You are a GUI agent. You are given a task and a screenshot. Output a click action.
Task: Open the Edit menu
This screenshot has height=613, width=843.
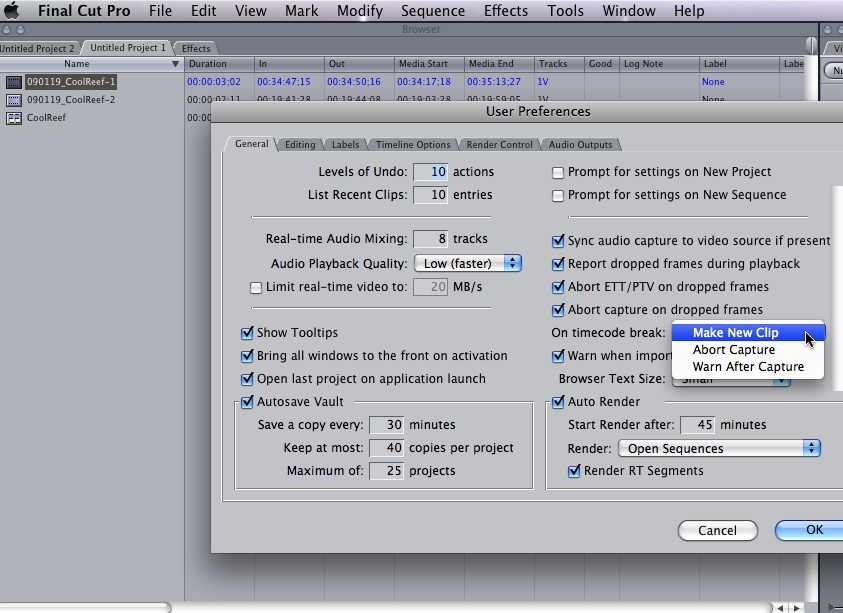[203, 11]
